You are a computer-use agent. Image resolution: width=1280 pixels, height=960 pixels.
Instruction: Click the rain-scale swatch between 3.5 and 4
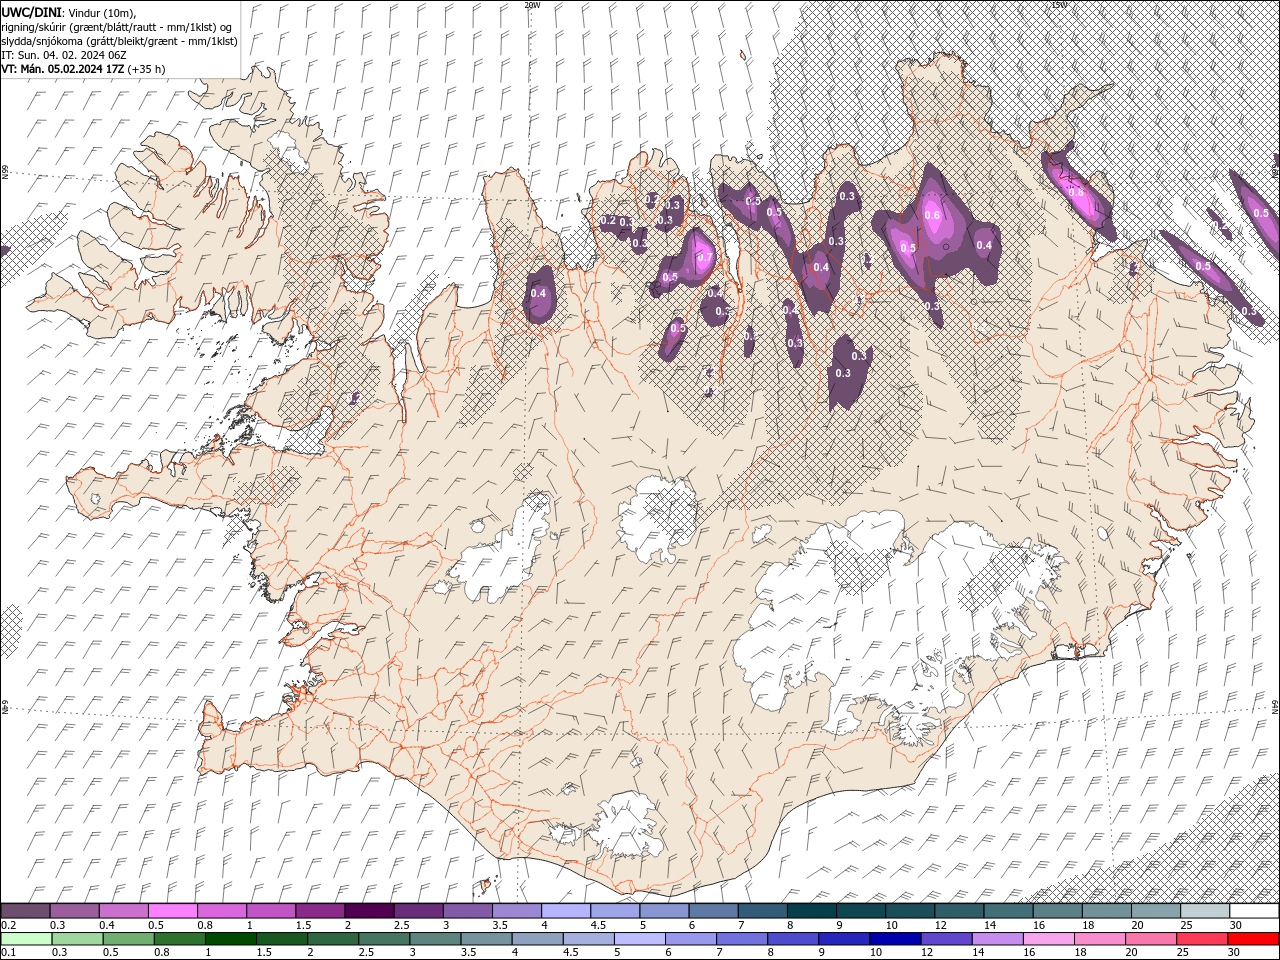(487, 939)
